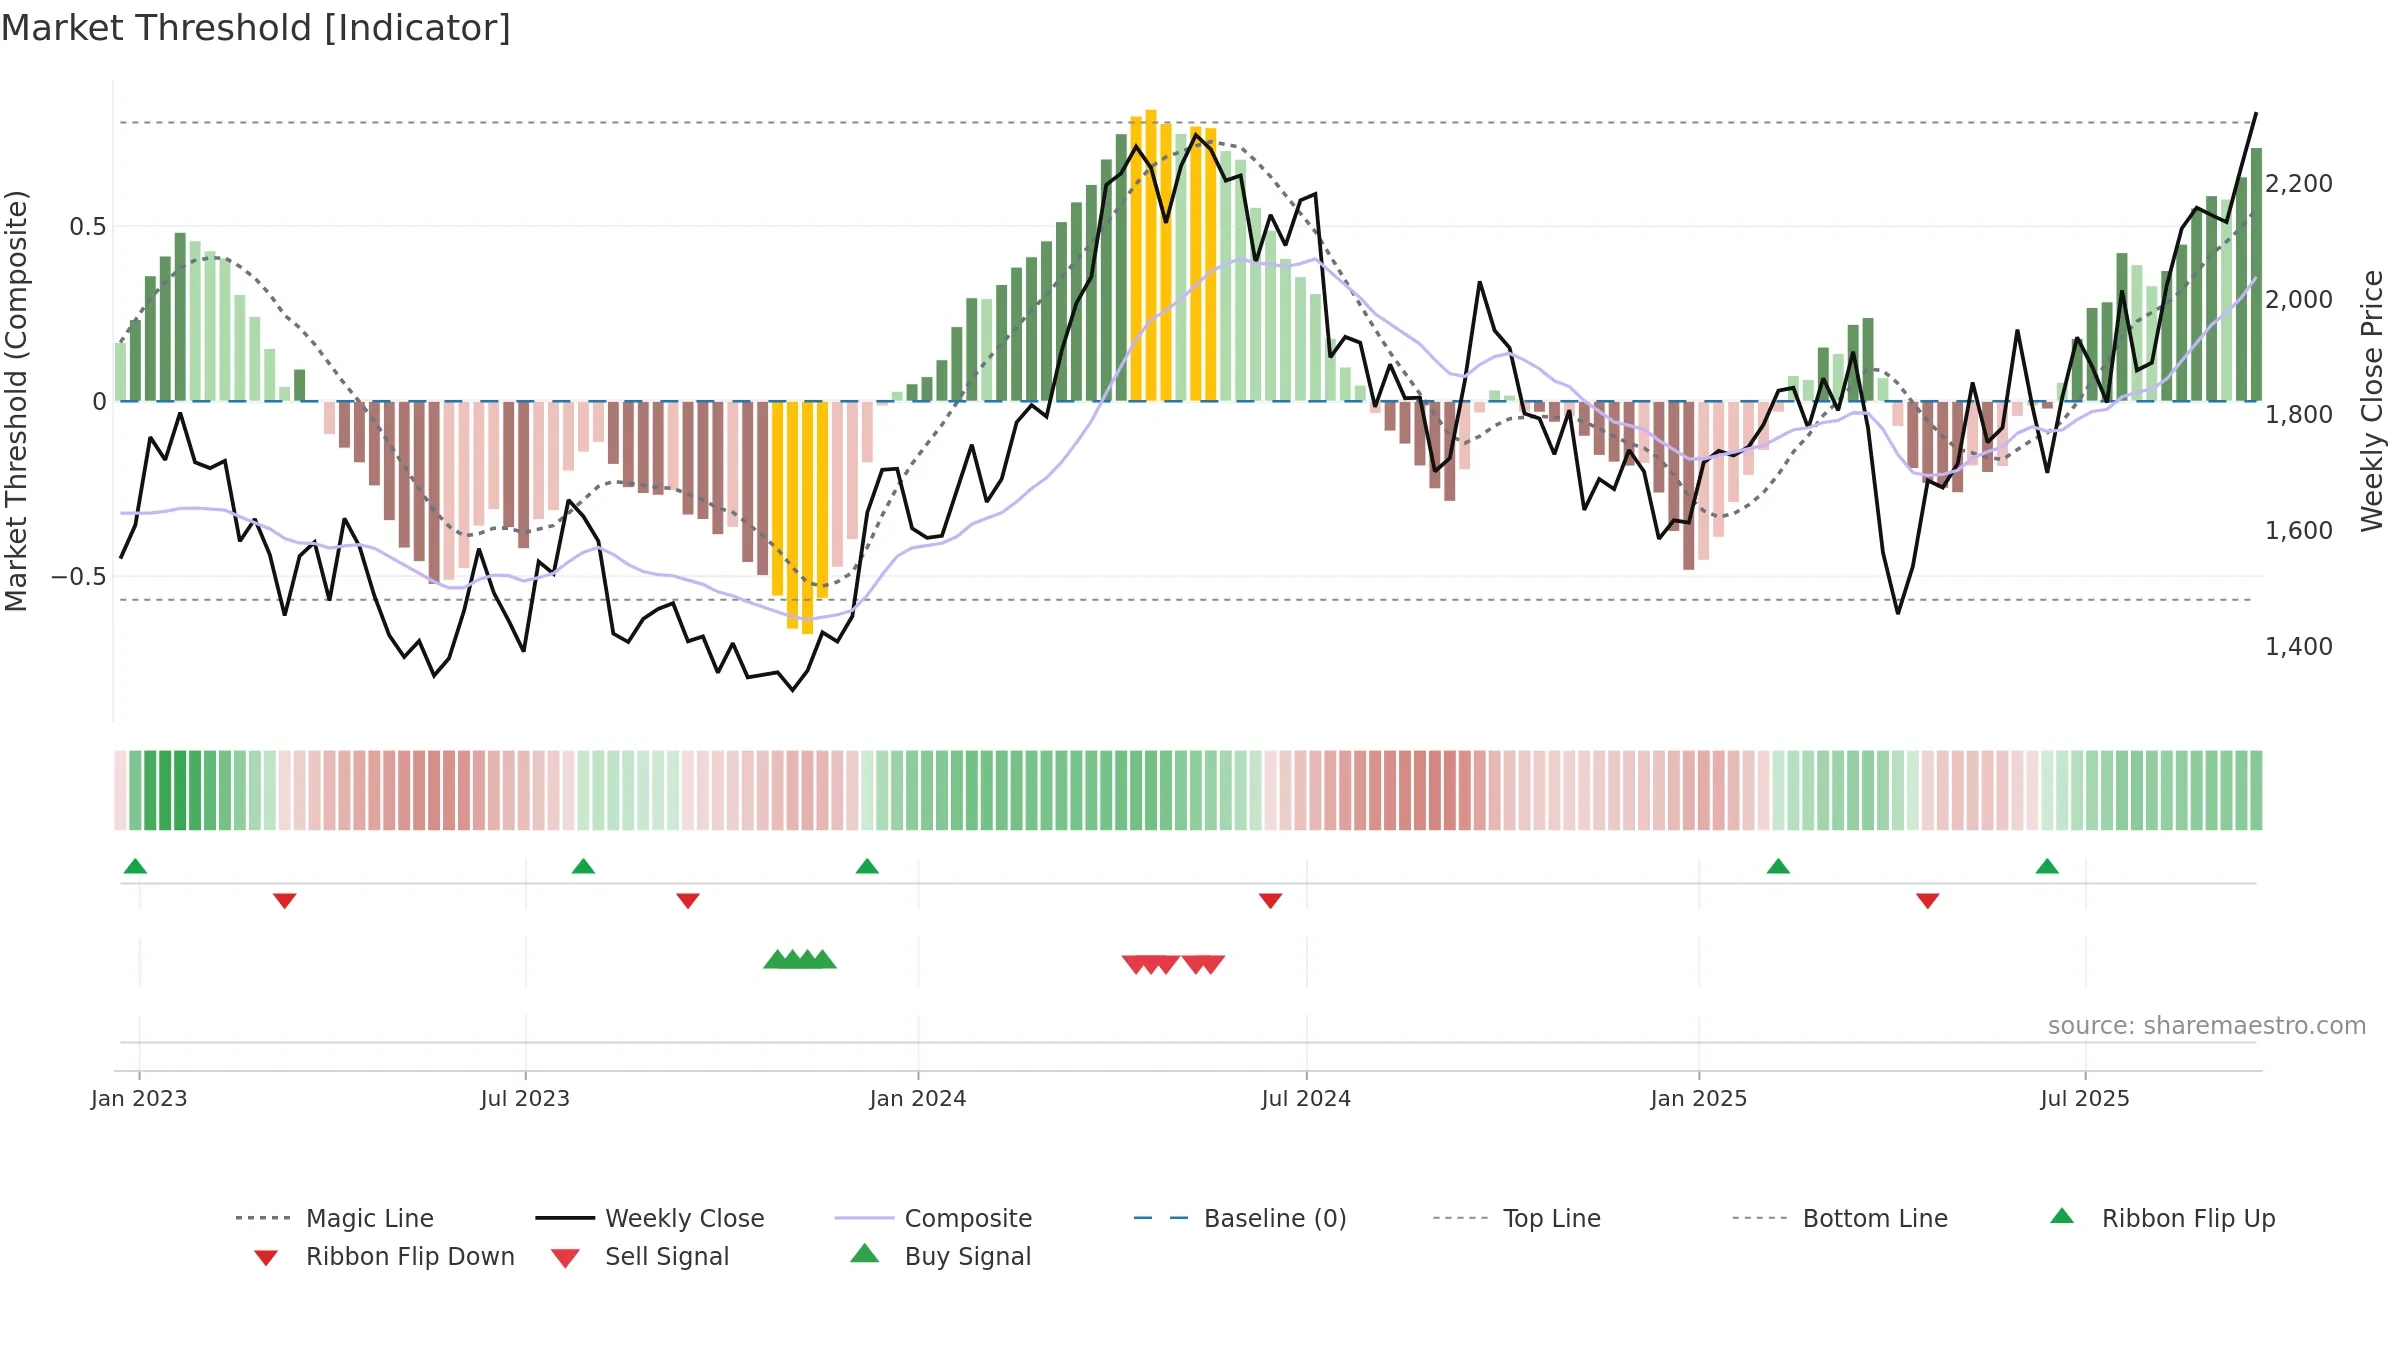Click the ribbon flip up marker before Jul 2025

(x=2047, y=866)
